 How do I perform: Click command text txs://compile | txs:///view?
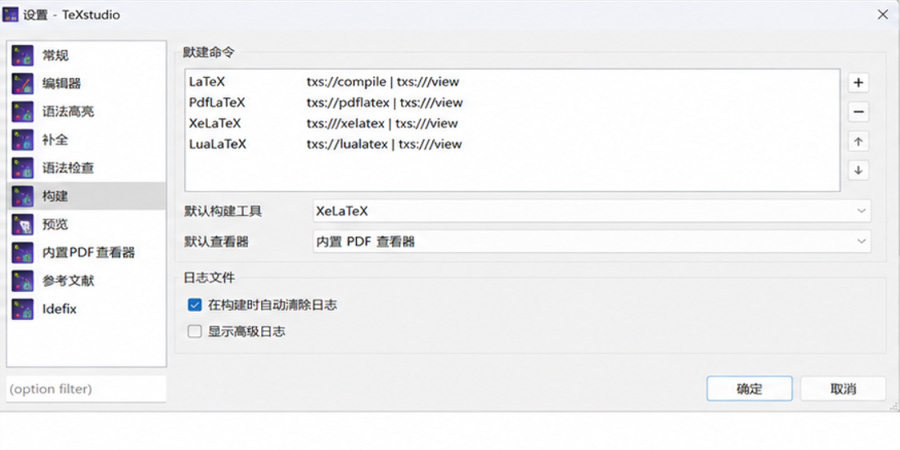tap(383, 82)
